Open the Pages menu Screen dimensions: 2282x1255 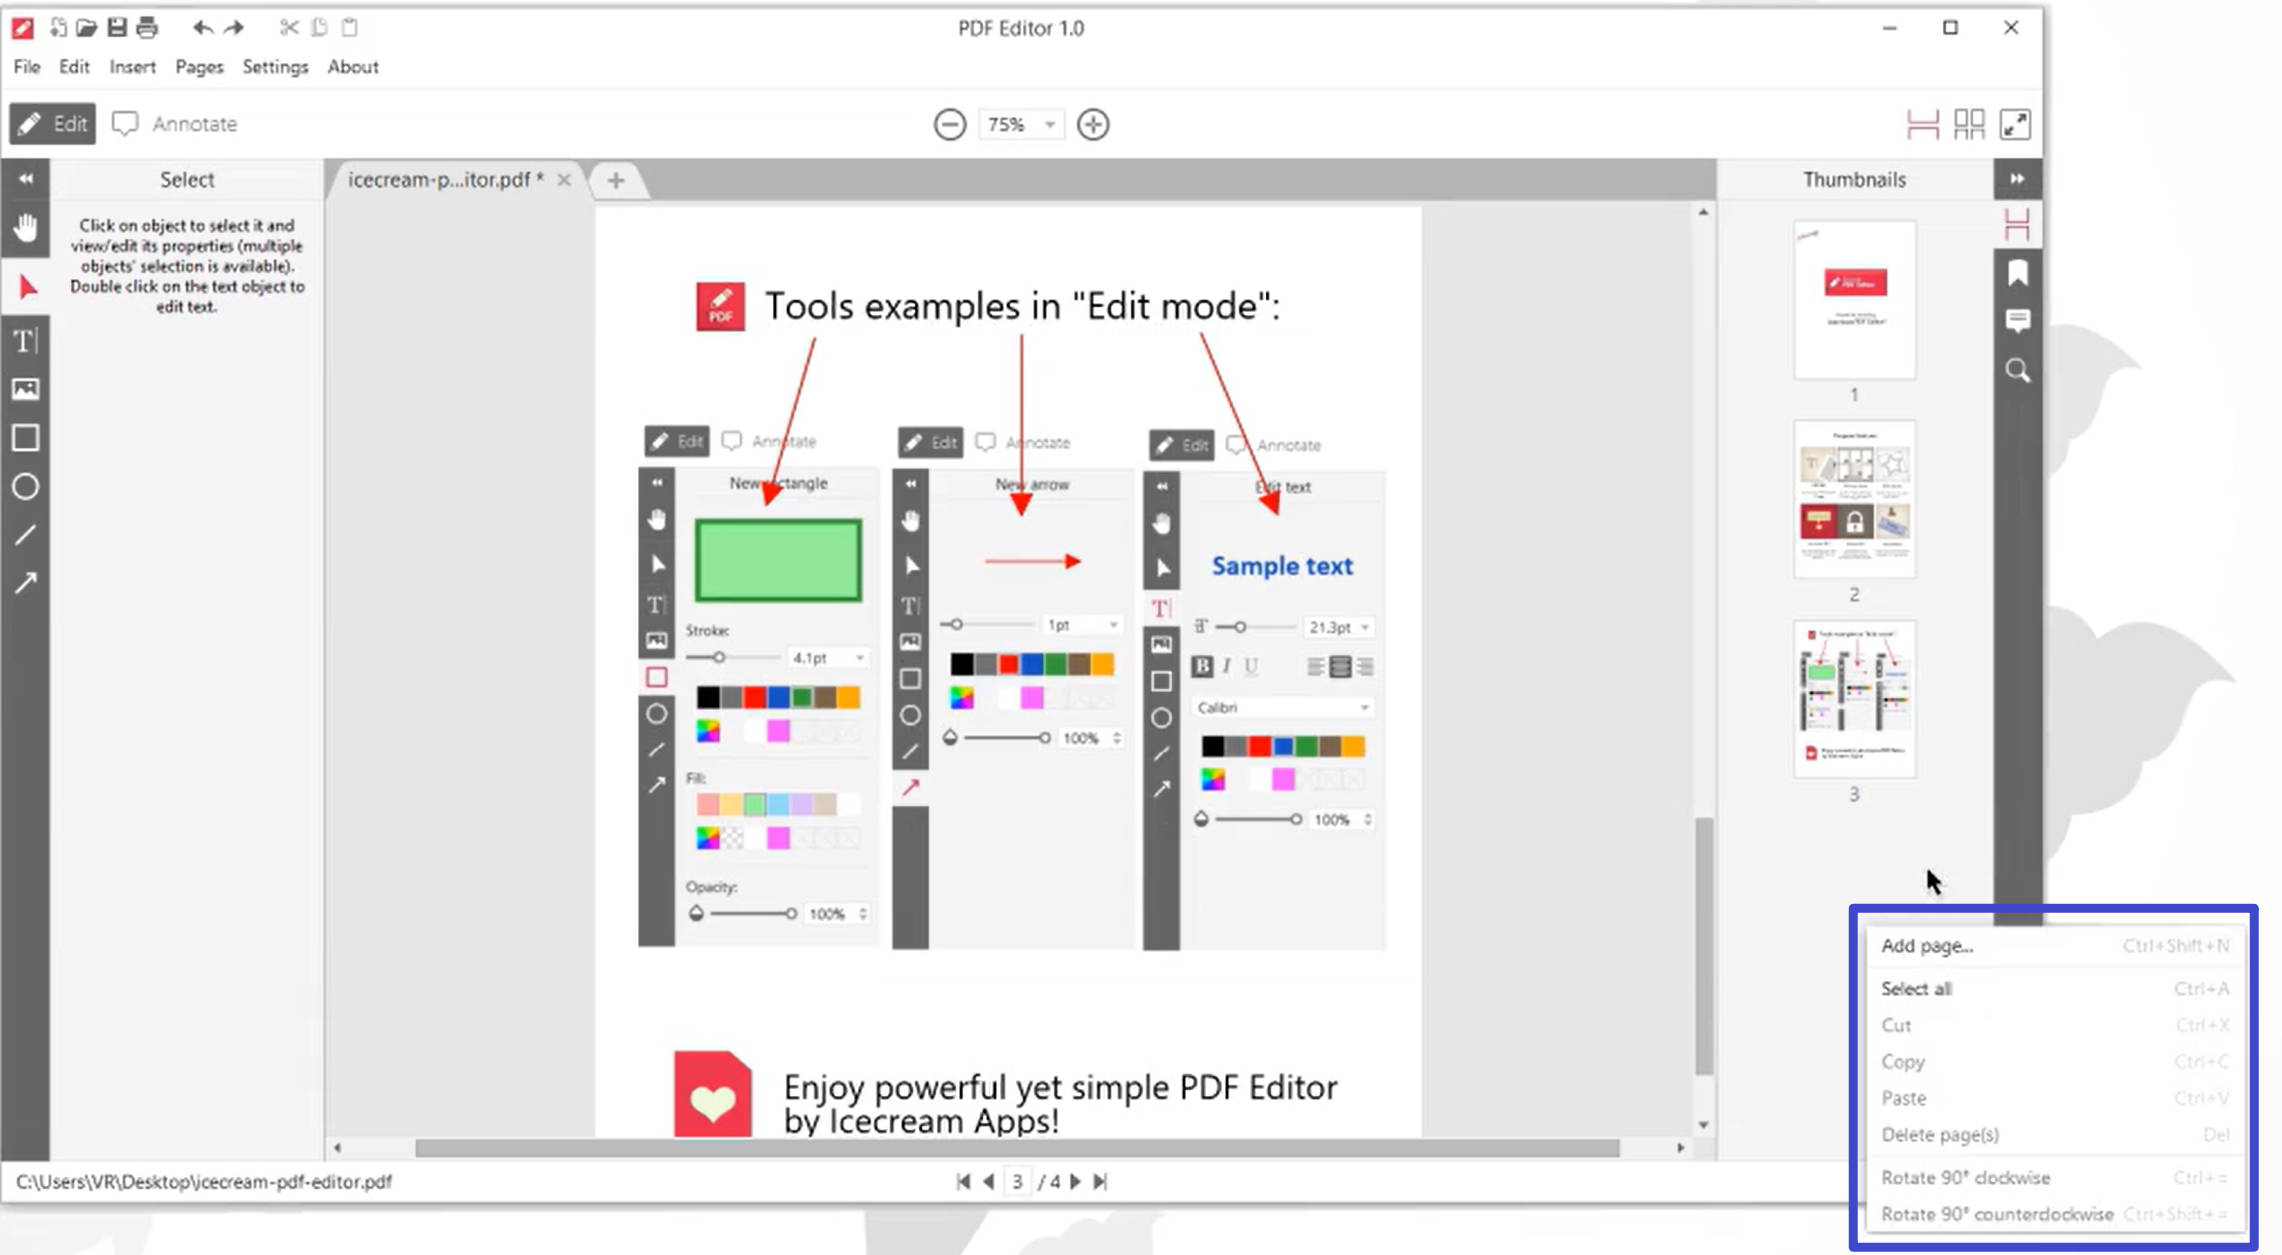(x=199, y=67)
